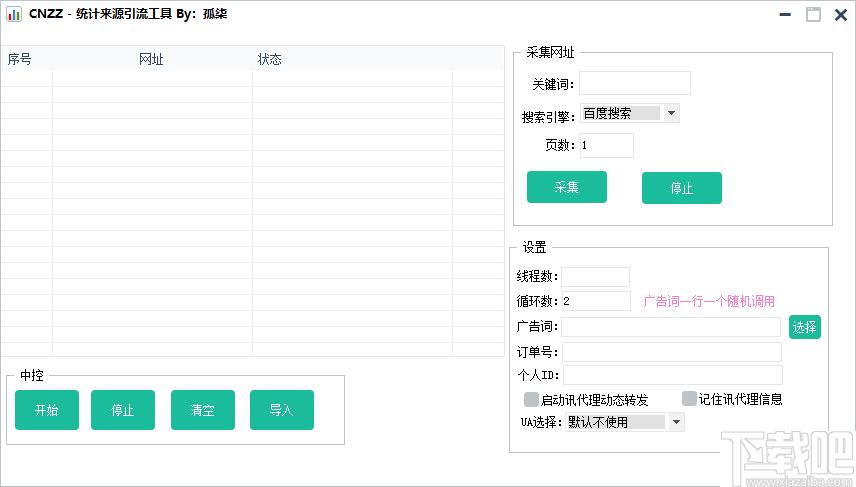Click the 清空 button
856x487 pixels.
point(203,409)
